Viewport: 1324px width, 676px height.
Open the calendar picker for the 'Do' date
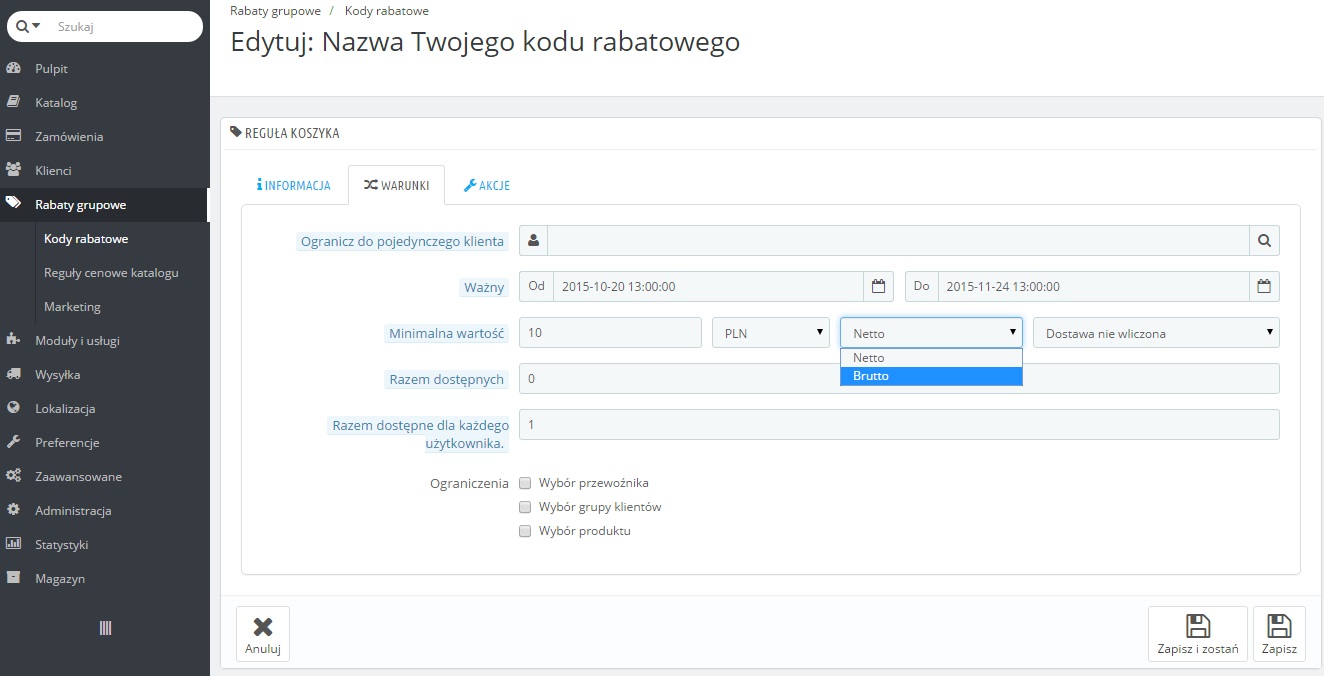pos(1264,287)
